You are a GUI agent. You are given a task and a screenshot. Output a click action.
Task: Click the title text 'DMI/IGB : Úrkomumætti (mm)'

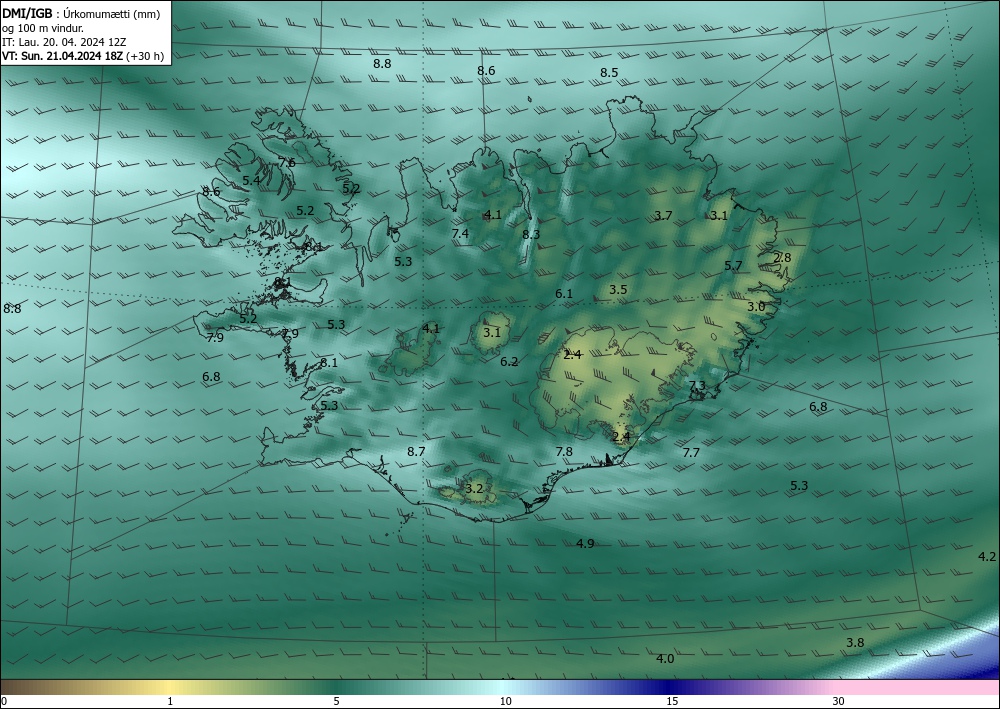81,15
